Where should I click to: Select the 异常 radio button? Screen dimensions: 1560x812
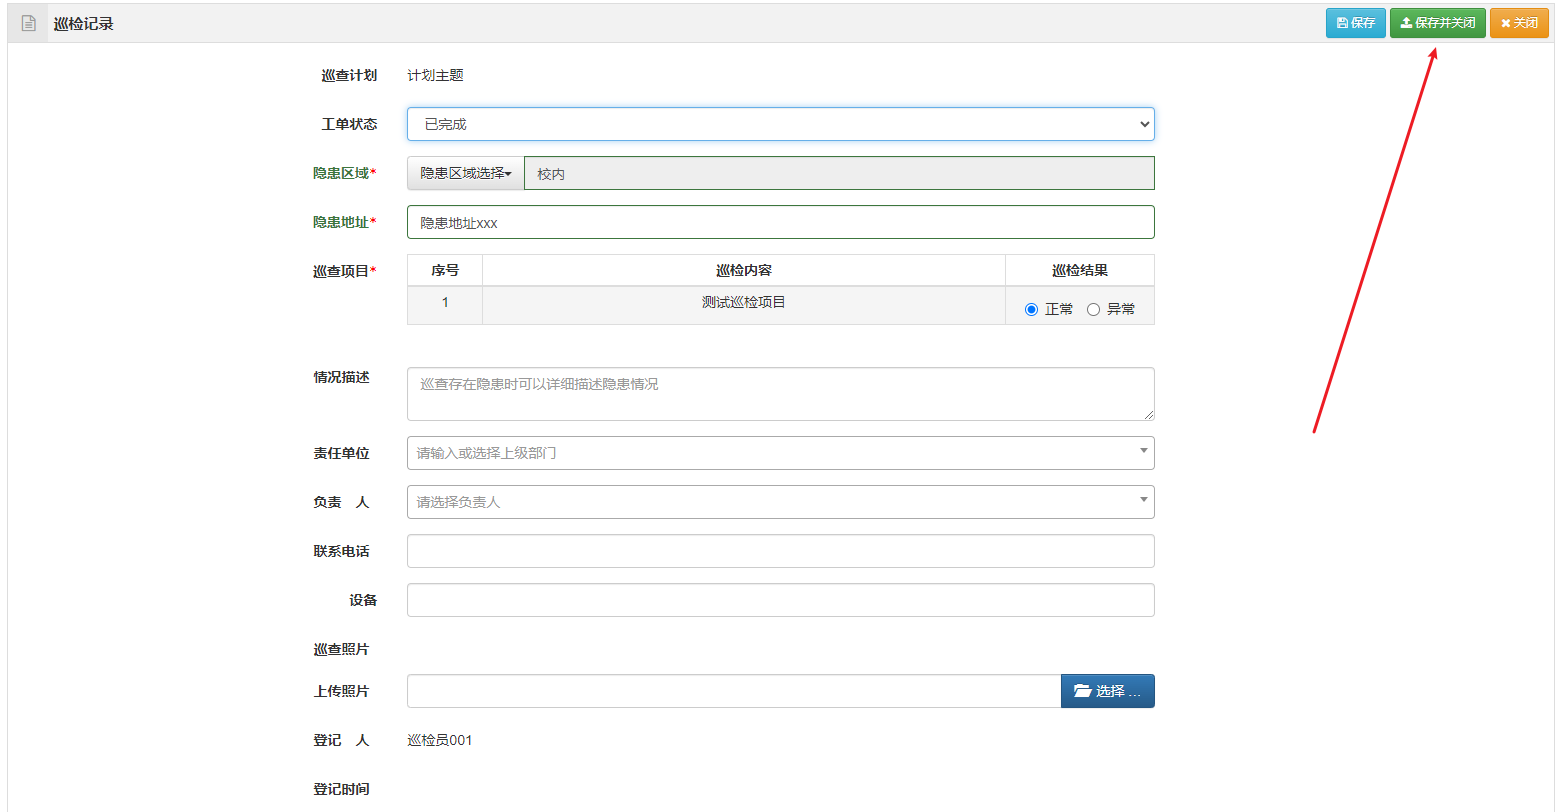(1093, 310)
